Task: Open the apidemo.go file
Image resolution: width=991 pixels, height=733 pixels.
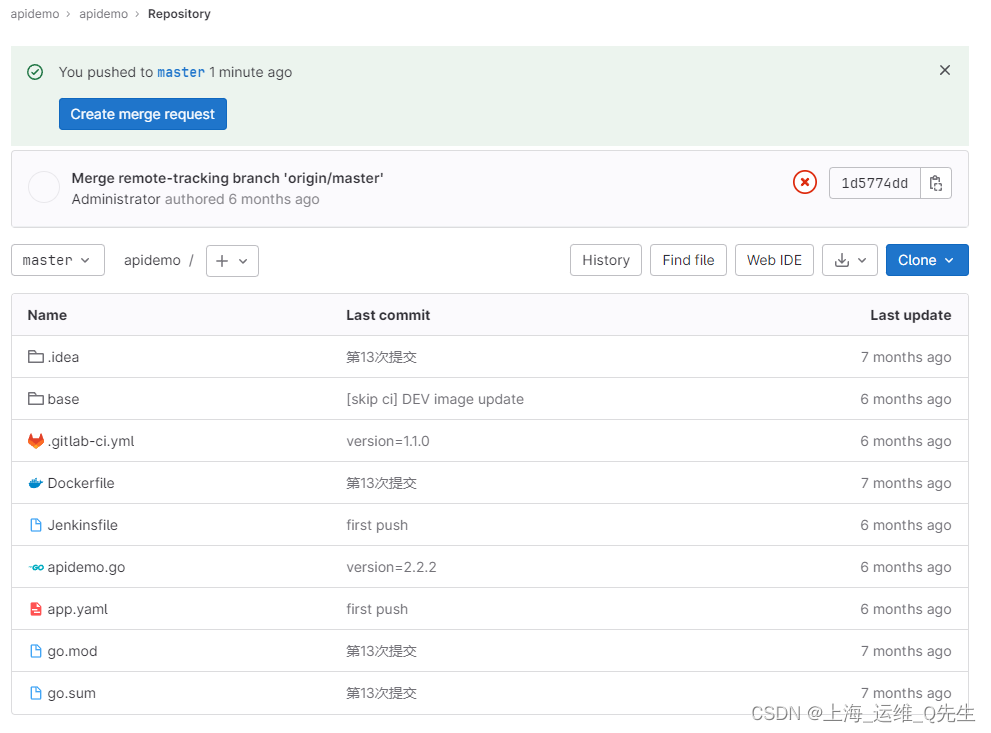Action: point(87,567)
